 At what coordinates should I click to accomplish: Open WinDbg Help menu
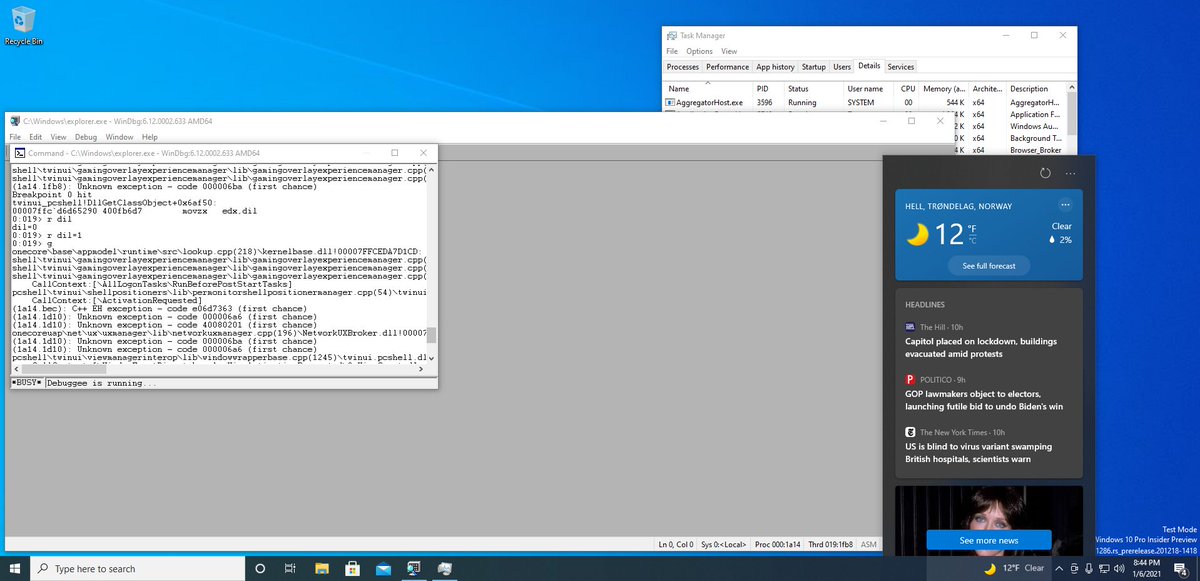tap(149, 137)
